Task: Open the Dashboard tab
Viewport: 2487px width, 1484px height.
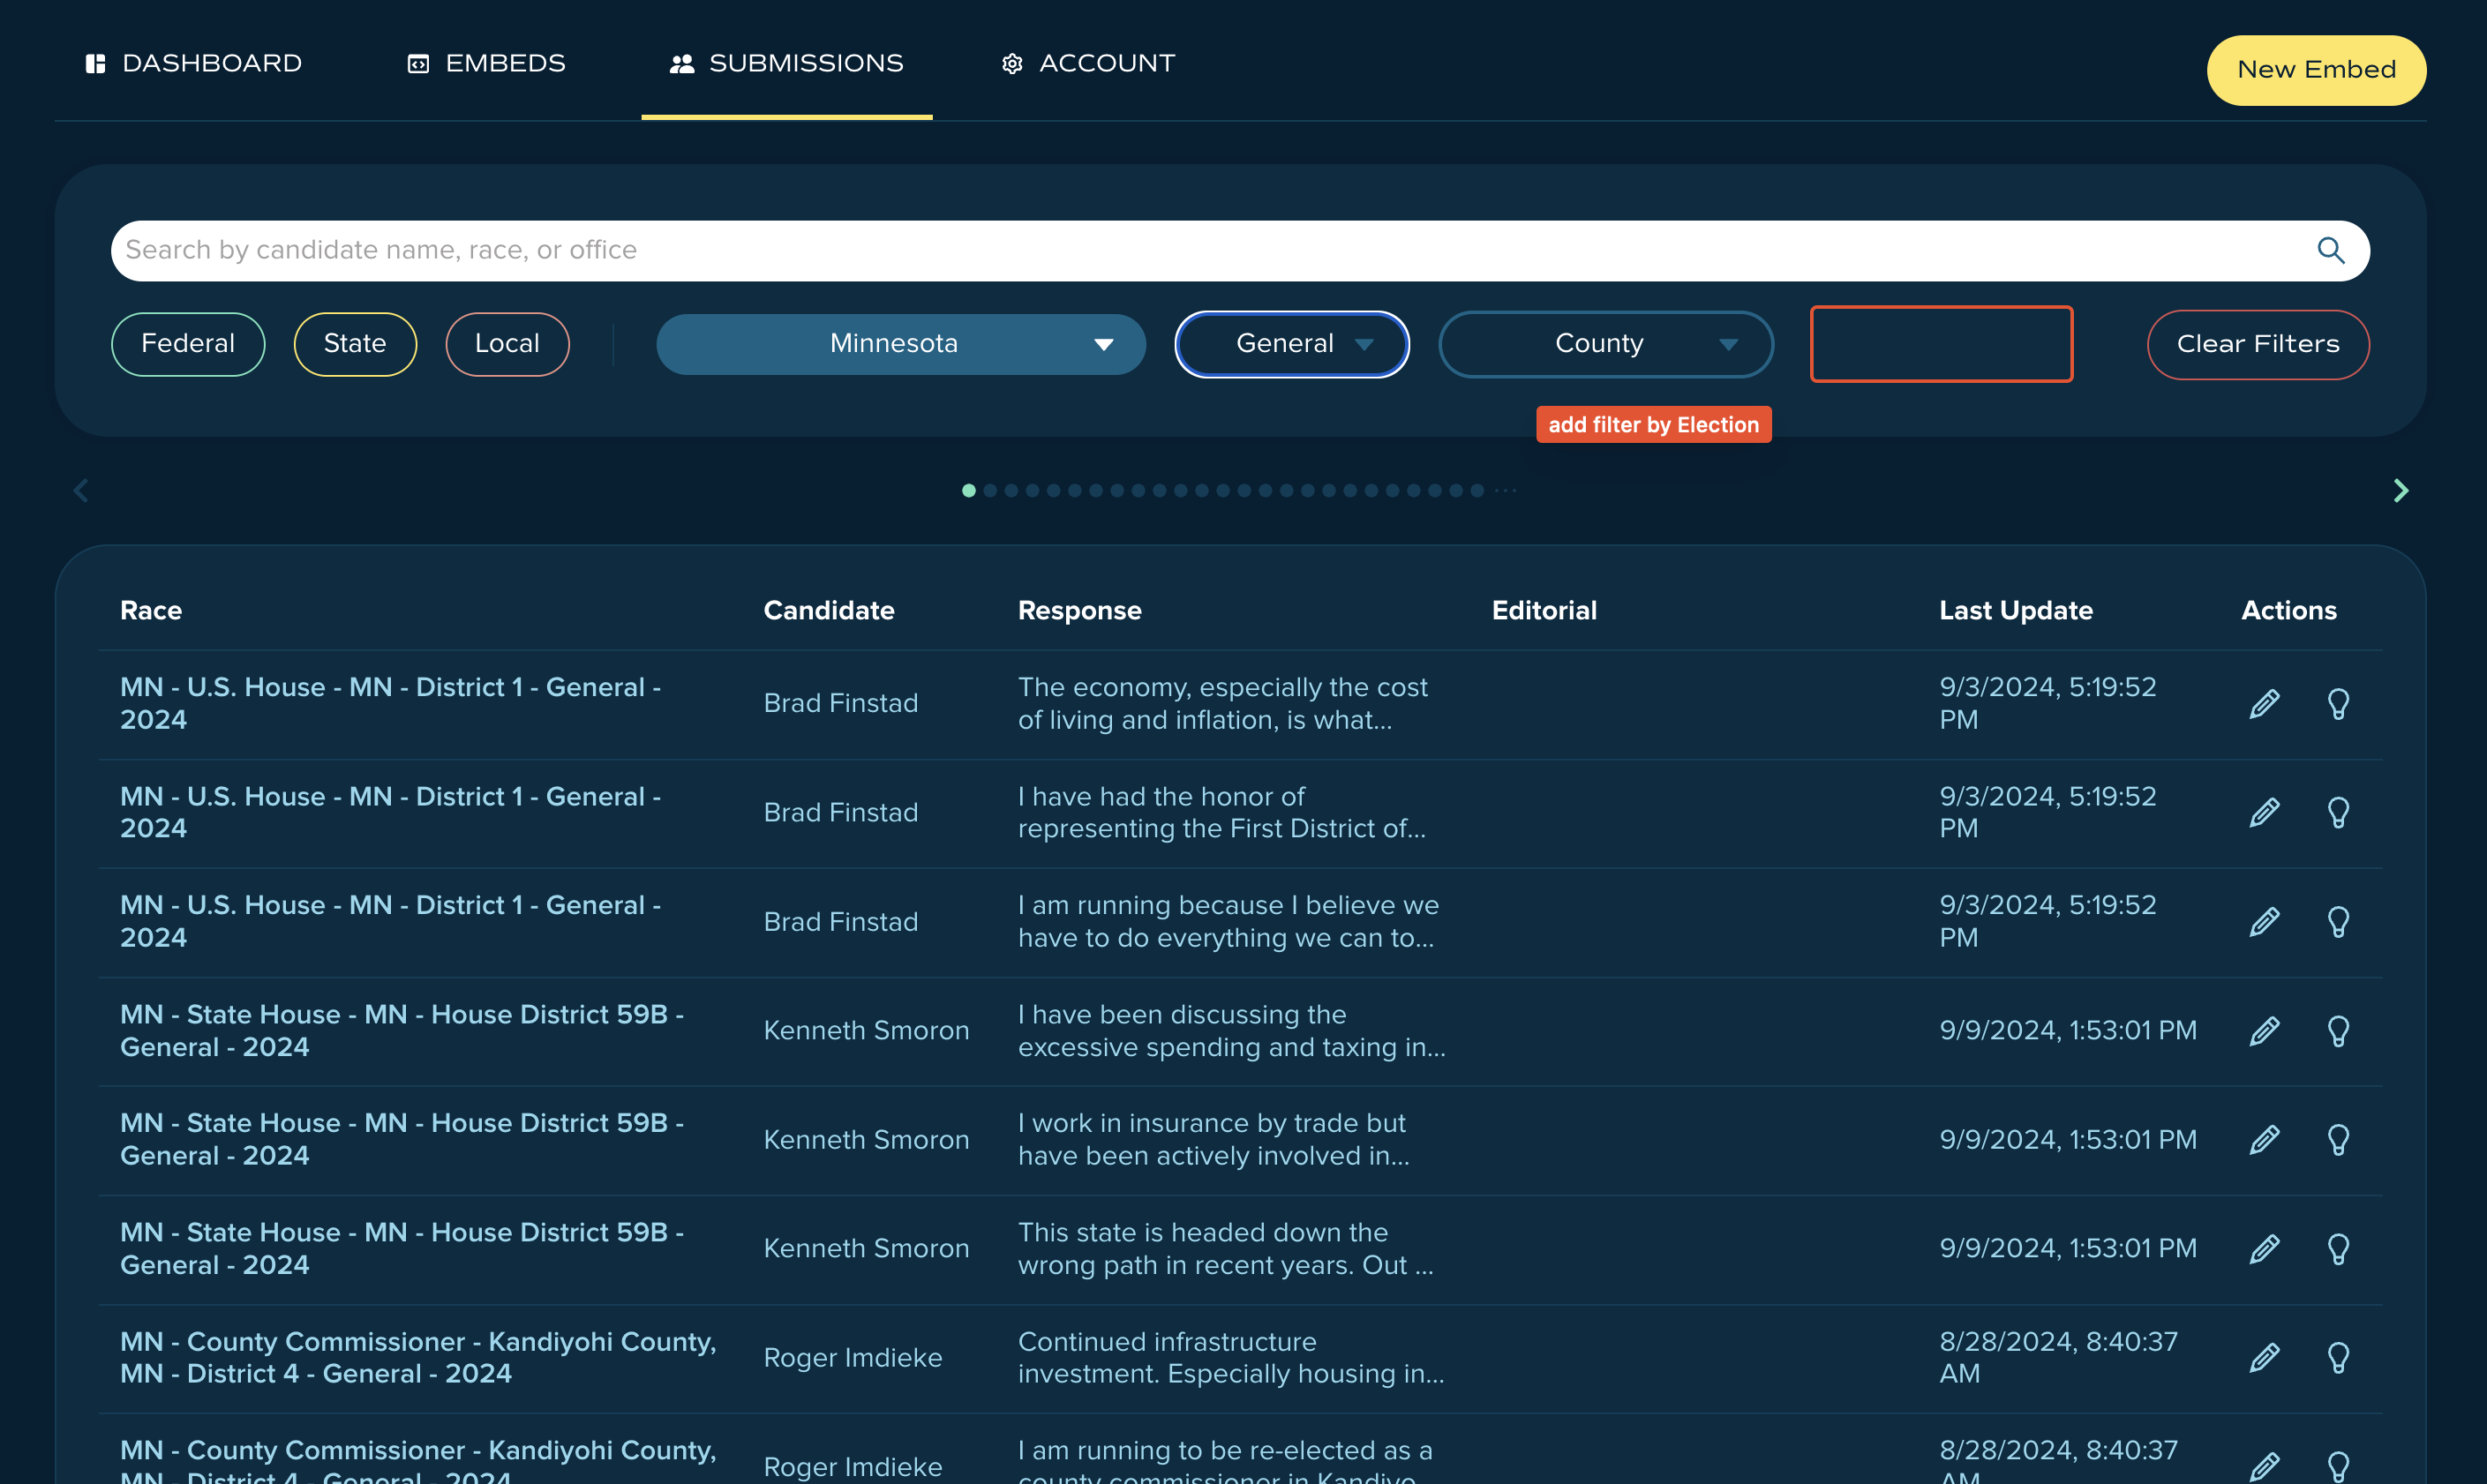Action: 193,63
